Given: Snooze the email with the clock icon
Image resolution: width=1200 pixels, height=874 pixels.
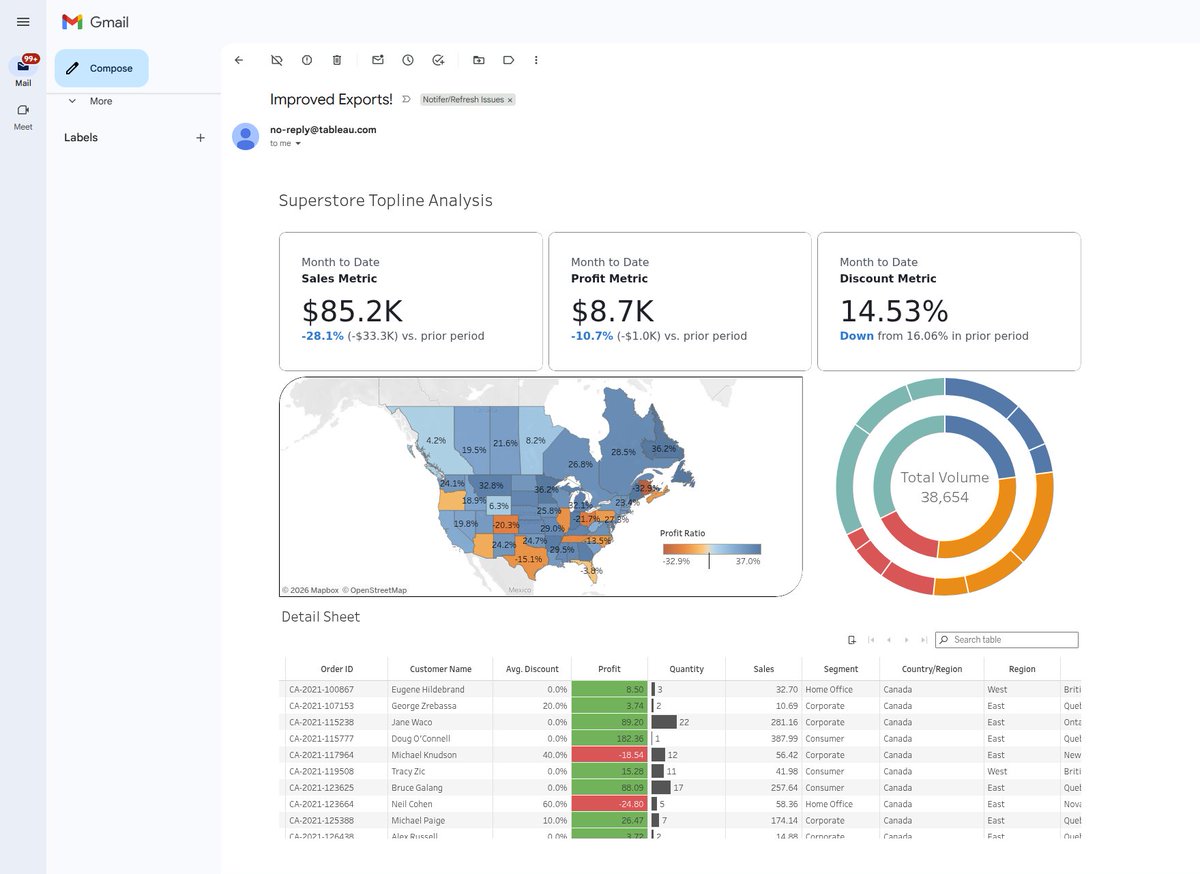Looking at the screenshot, I should pos(408,60).
